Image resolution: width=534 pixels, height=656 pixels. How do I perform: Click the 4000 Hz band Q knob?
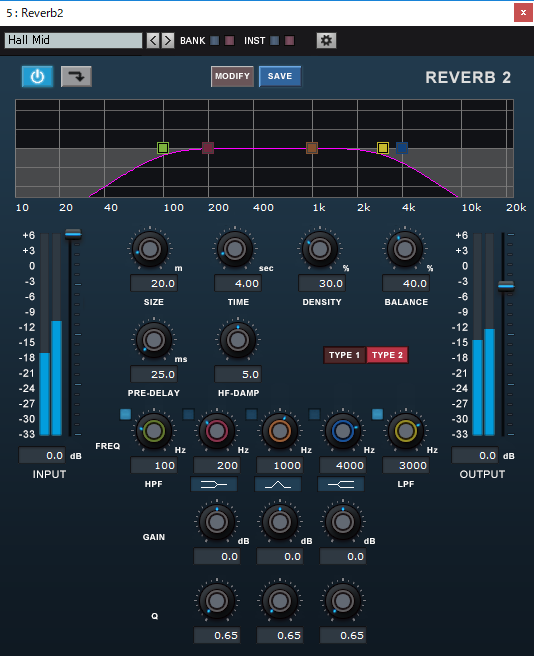point(342,601)
